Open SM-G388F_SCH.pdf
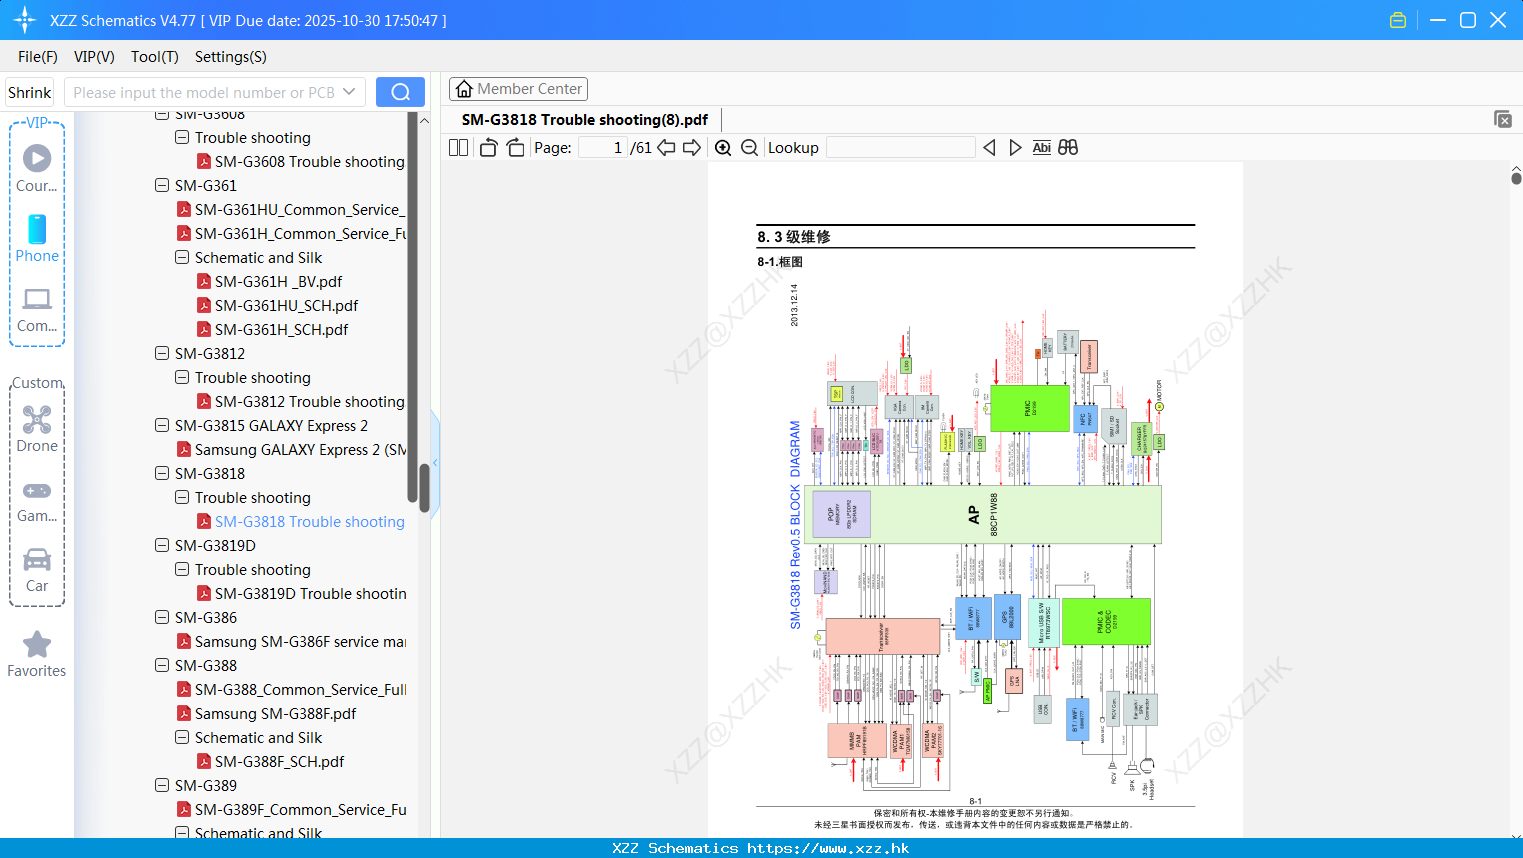 coord(271,761)
